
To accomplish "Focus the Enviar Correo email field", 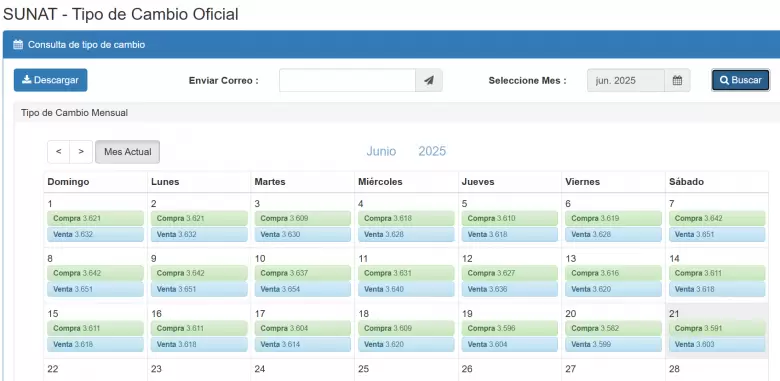I will click(347, 81).
